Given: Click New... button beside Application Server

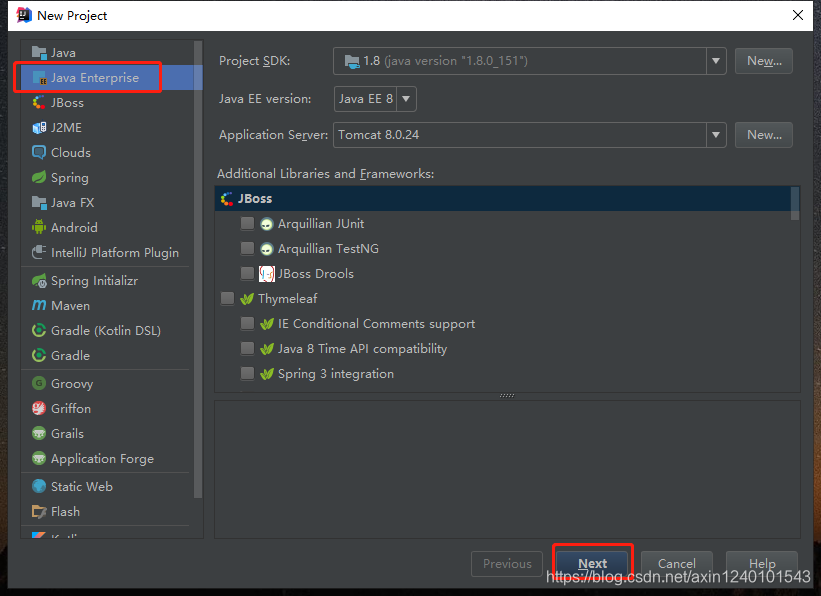Looking at the screenshot, I should (x=763, y=135).
